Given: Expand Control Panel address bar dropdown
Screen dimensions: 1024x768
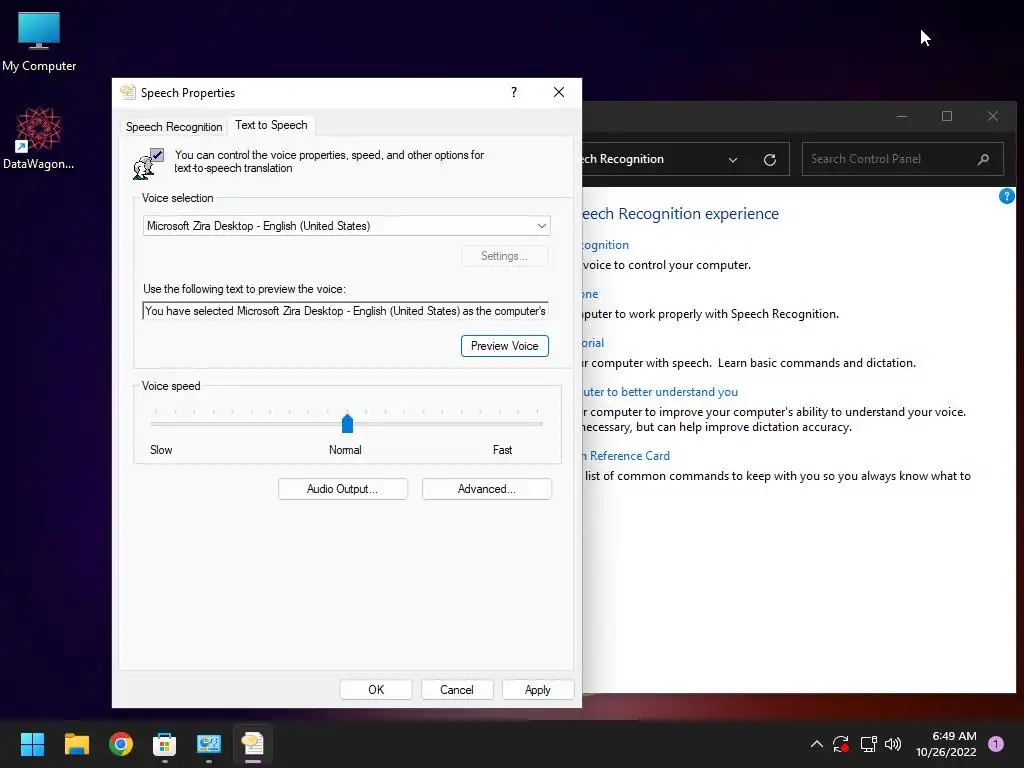Looking at the screenshot, I should tap(733, 159).
